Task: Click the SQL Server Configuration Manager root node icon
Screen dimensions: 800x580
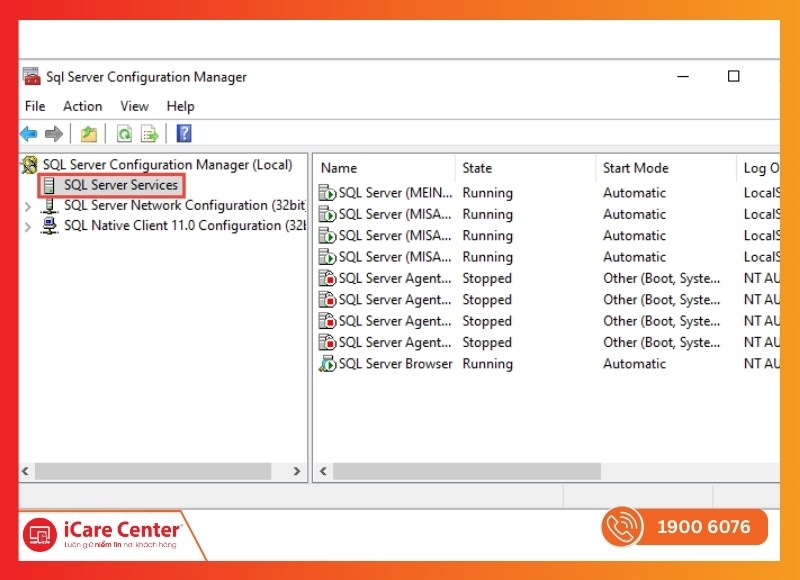Action: click(x=30, y=165)
